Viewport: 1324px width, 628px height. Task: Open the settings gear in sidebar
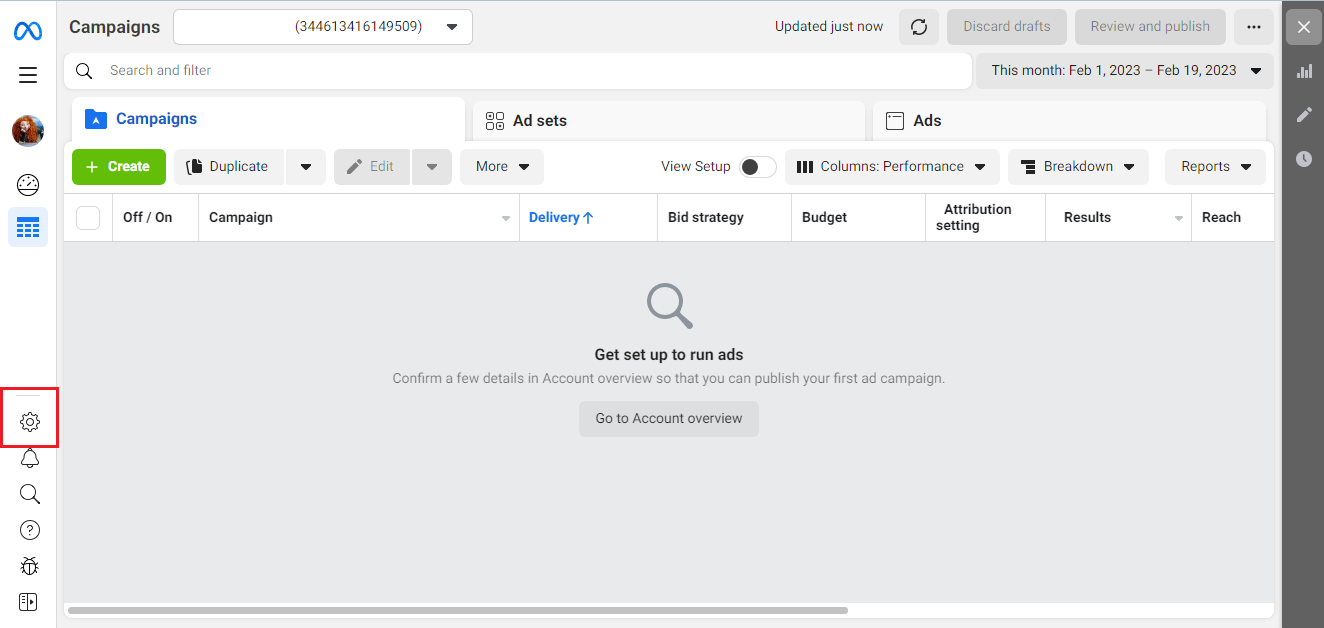click(30, 422)
